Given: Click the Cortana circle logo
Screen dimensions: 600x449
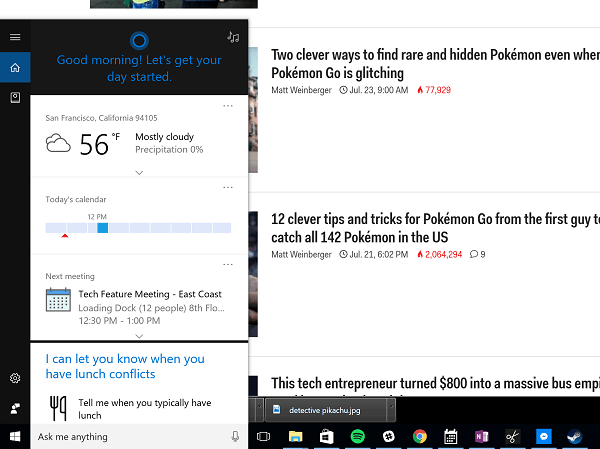Looking at the screenshot, I should (139, 41).
